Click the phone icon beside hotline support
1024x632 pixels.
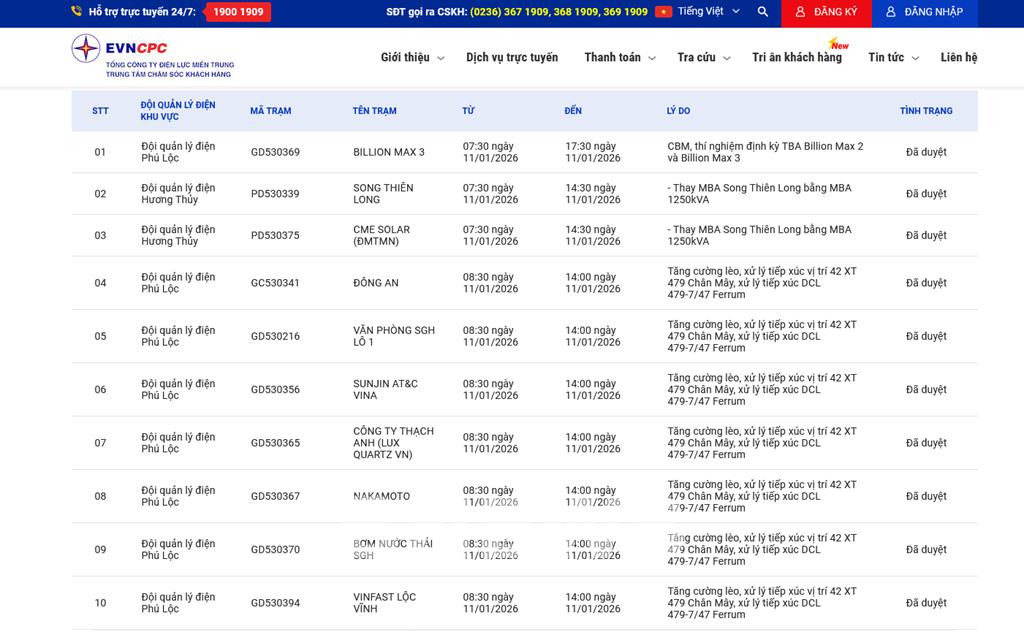77,12
